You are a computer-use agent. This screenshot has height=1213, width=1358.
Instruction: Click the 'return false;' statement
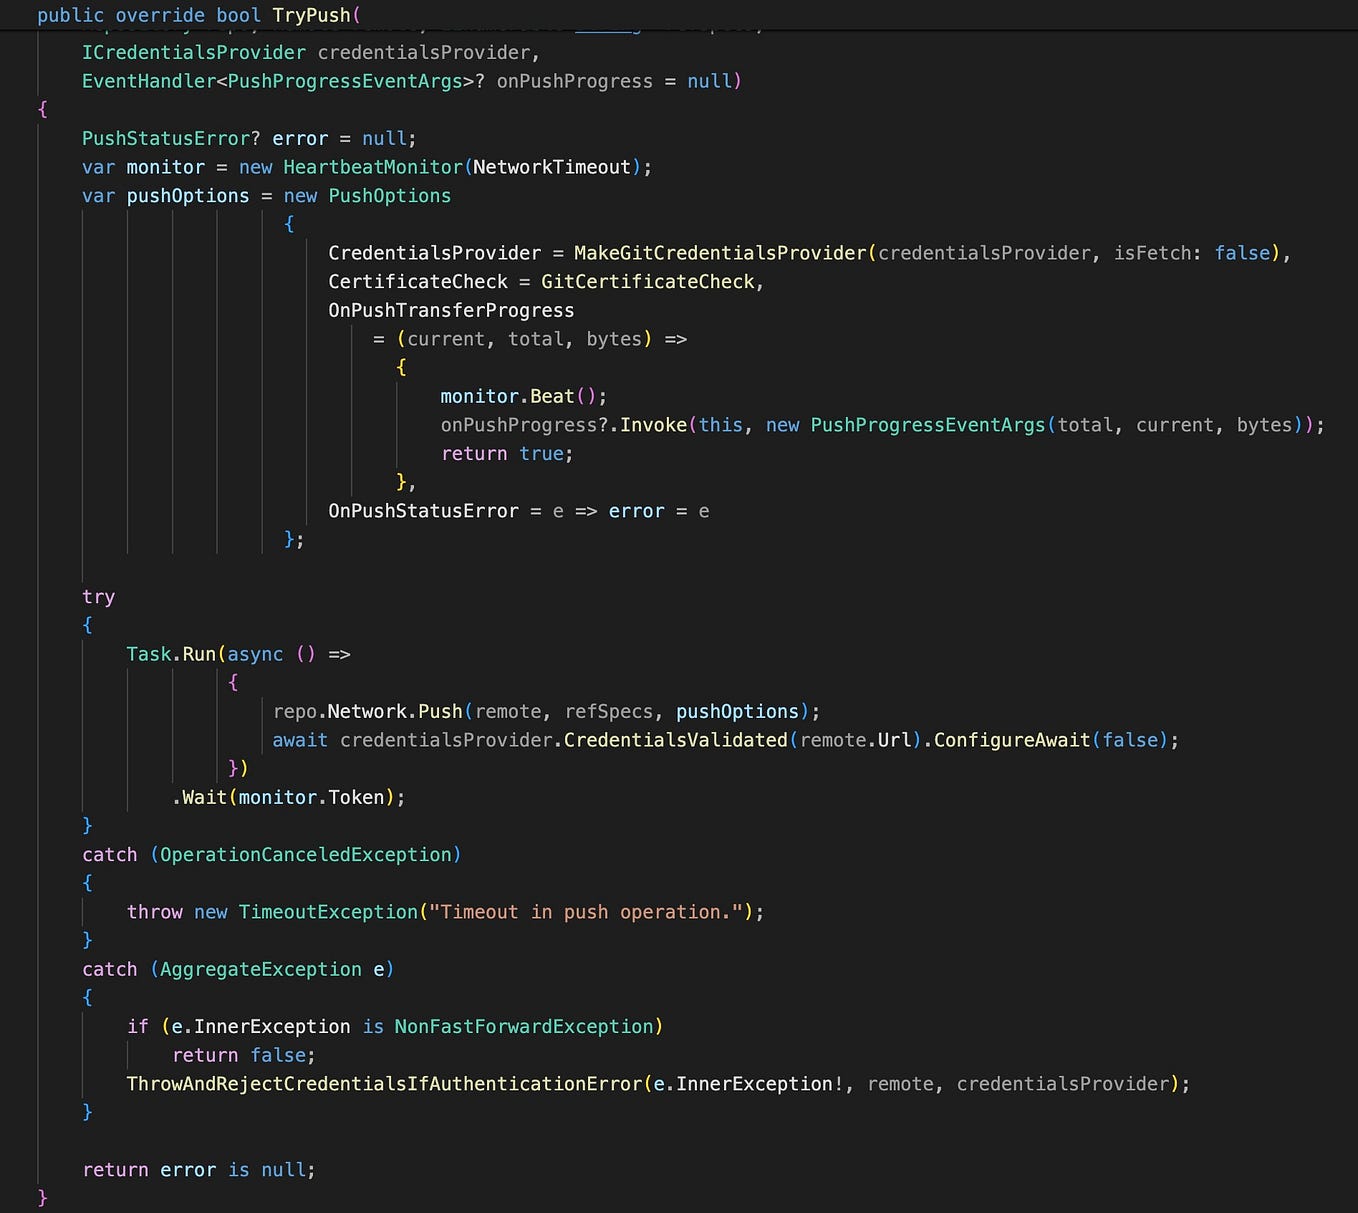tap(244, 1055)
